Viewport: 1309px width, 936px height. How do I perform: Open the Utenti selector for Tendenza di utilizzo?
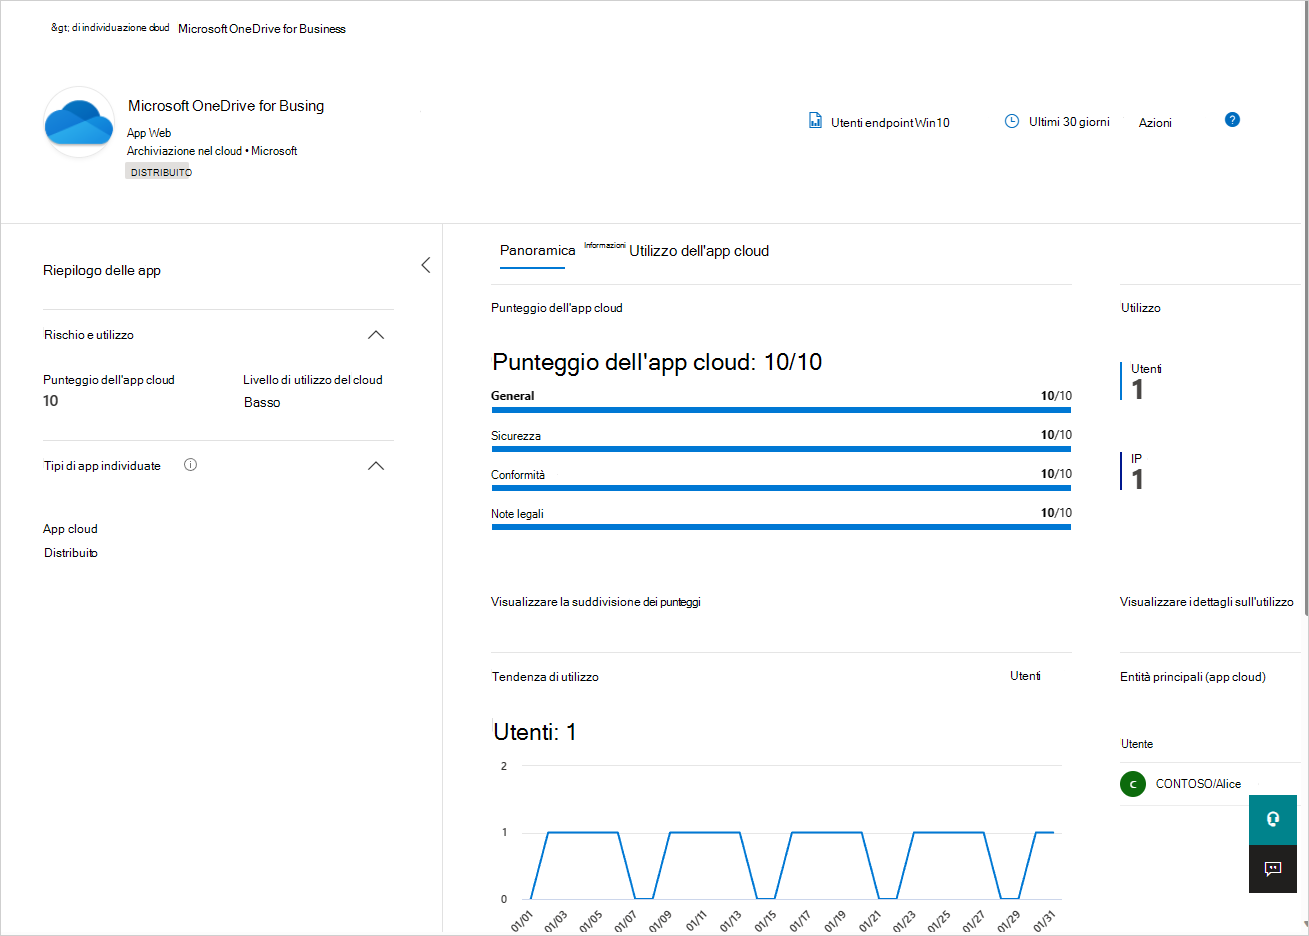pyautogui.click(x=1025, y=676)
